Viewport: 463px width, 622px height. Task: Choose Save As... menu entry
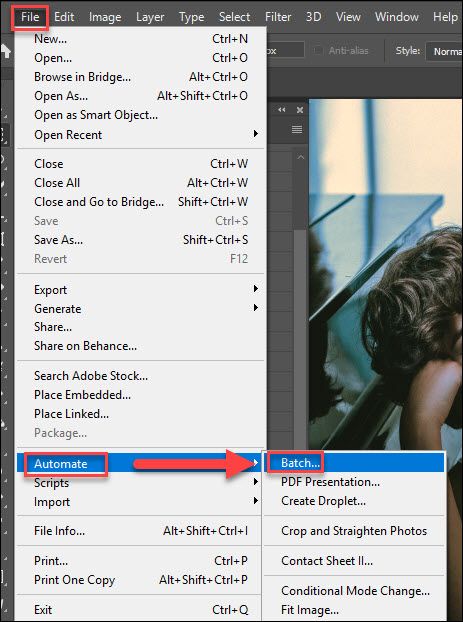pyautogui.click(x=140, y=240)
